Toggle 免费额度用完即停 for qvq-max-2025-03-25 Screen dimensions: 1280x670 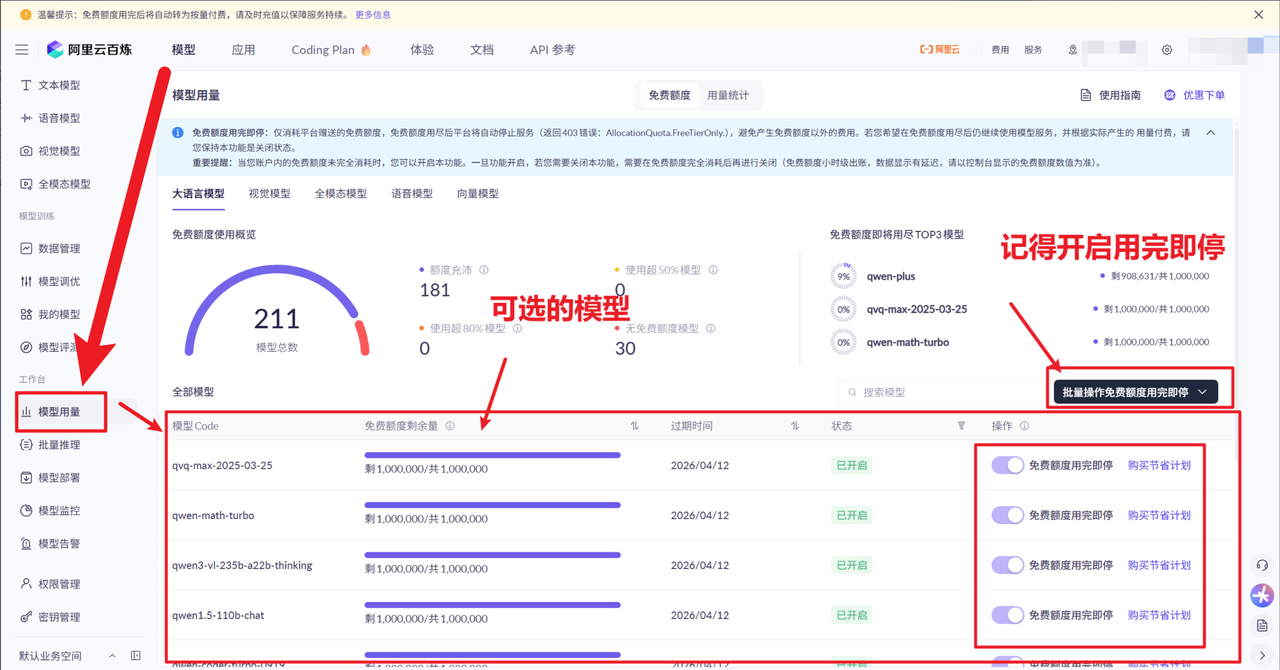pyautogui.click(x=1007, y=465)
